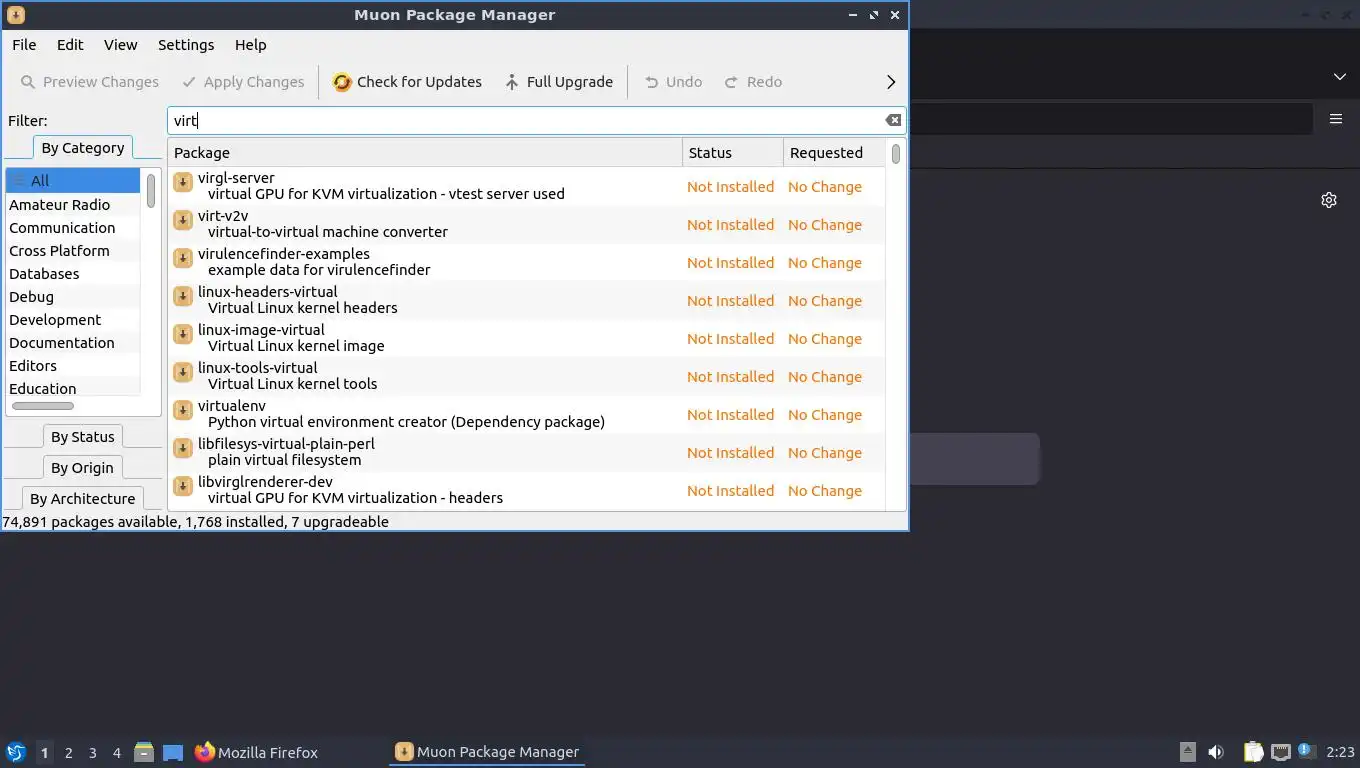This screenshot has height=768, width=1360.
Task: Select the All category
Action: pos(73,181)
